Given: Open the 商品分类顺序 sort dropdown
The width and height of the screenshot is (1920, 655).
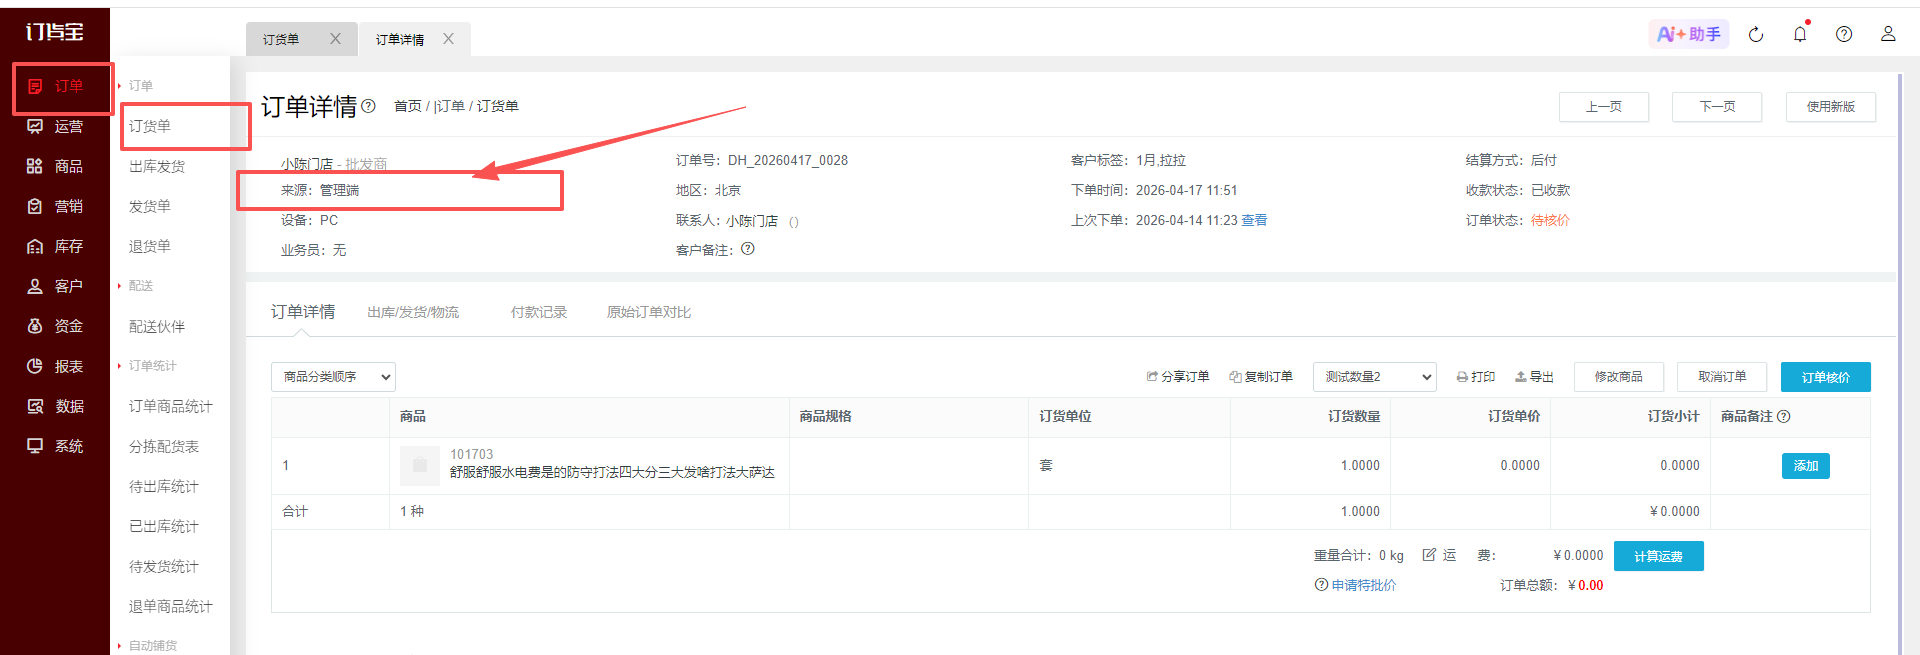Looking at the screenshot, I should point(333,377).
